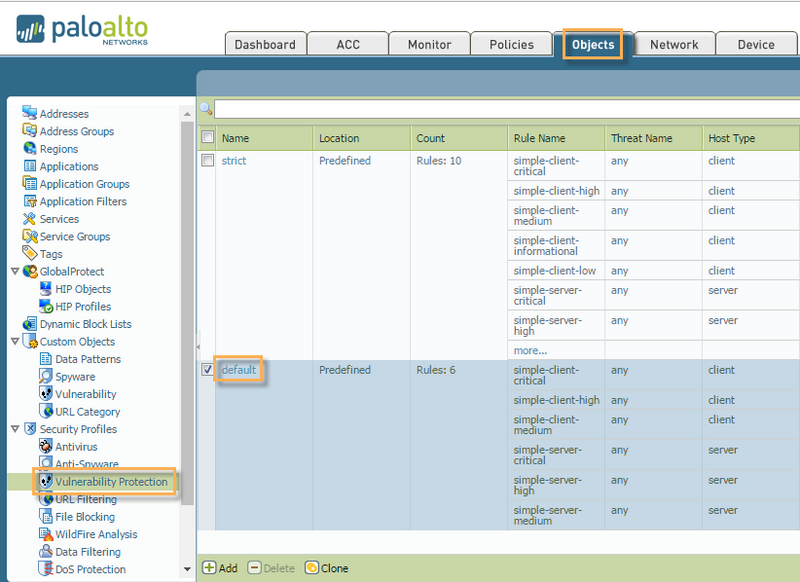Click the sidebar scroll down arrow
The width and height of the screenshot is (800, 582).
click(x=187, y=570)
